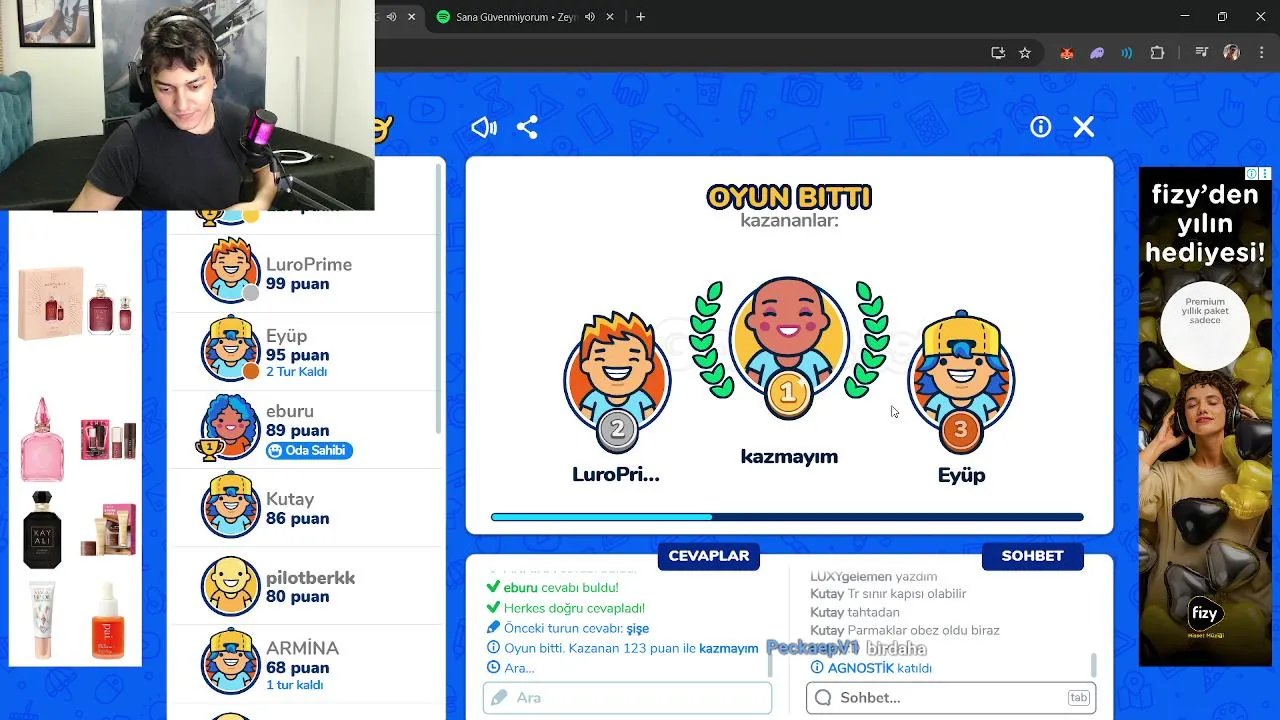Bookmark this page with the star icon

(1025, 53)
